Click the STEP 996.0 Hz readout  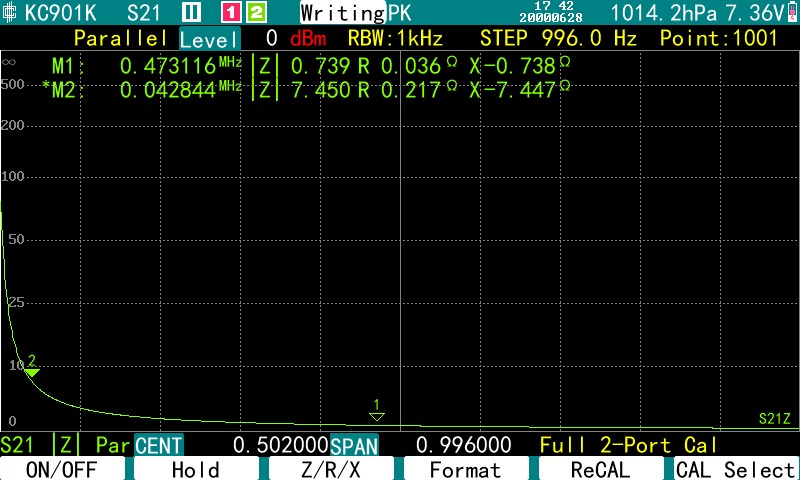click(558, 38)
